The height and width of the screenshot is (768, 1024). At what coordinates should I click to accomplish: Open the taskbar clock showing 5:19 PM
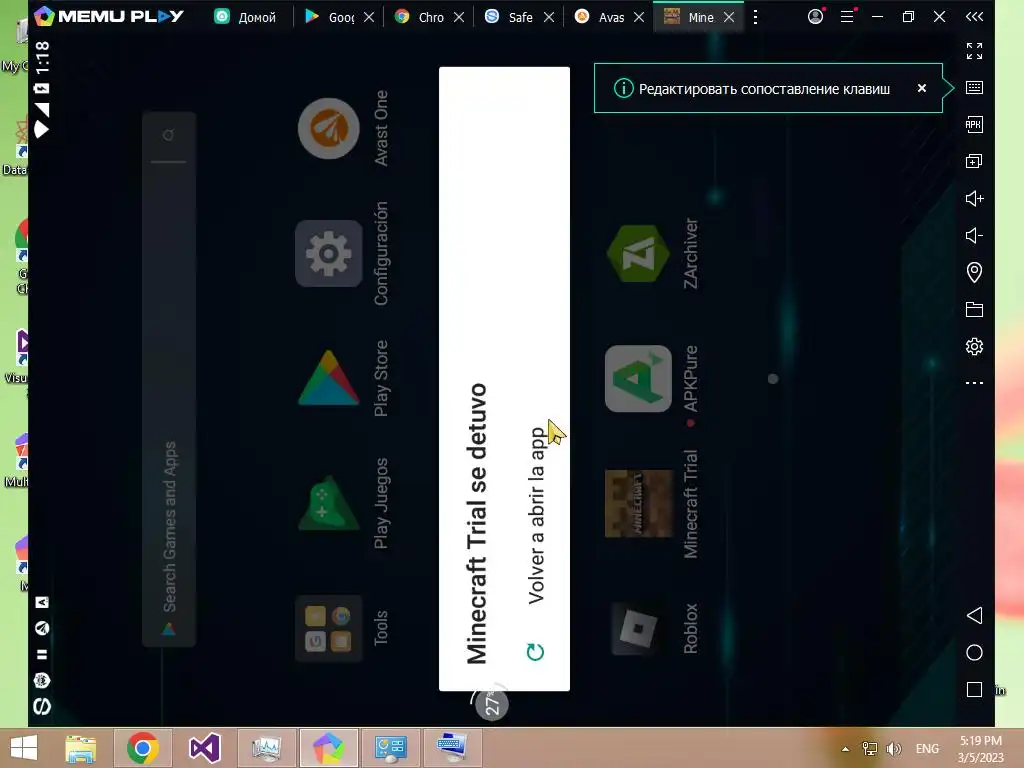click(x=980, y=748)
